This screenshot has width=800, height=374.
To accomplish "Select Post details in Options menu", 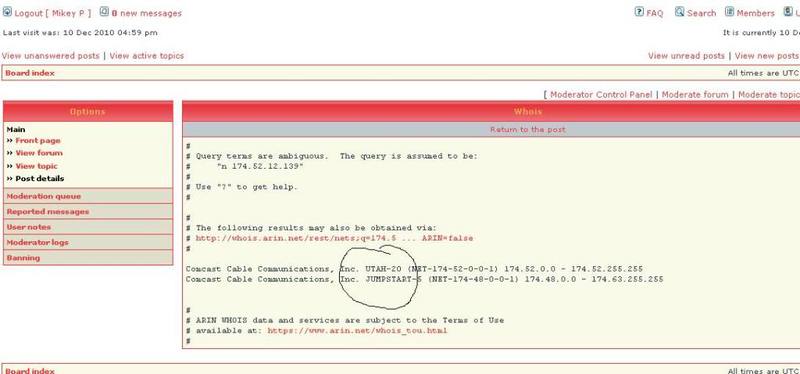I will pyautogui.click(x=40, y=179).
